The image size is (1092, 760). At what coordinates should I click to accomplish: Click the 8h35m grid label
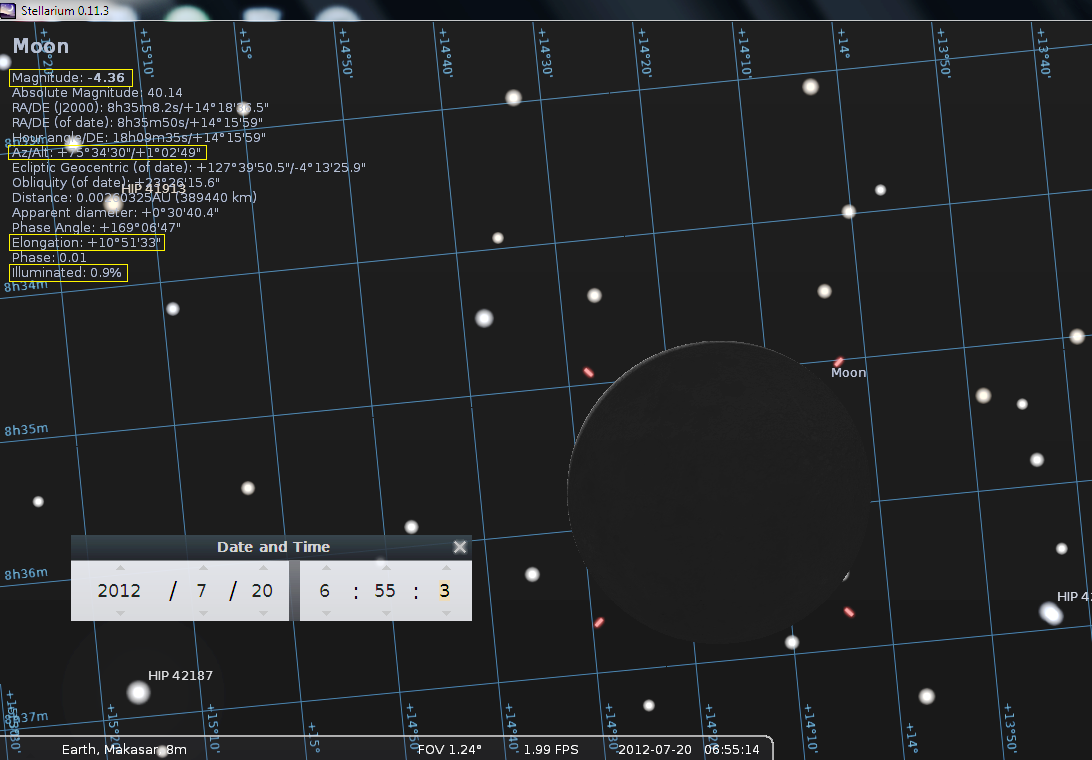tap(26, 430)
